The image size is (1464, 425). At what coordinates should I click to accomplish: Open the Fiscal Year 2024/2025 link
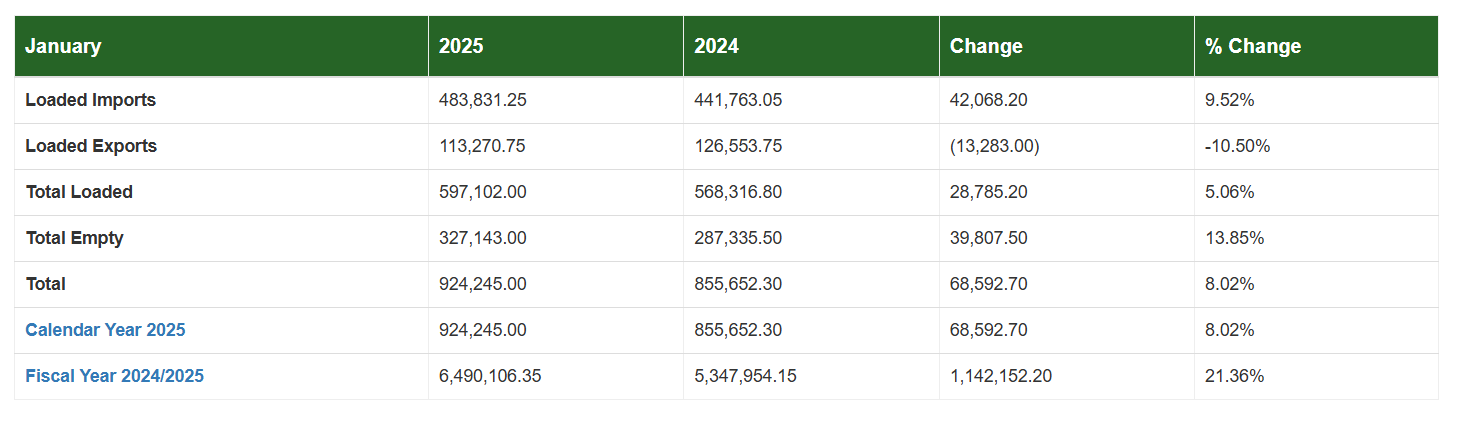(x=114, y=376)
